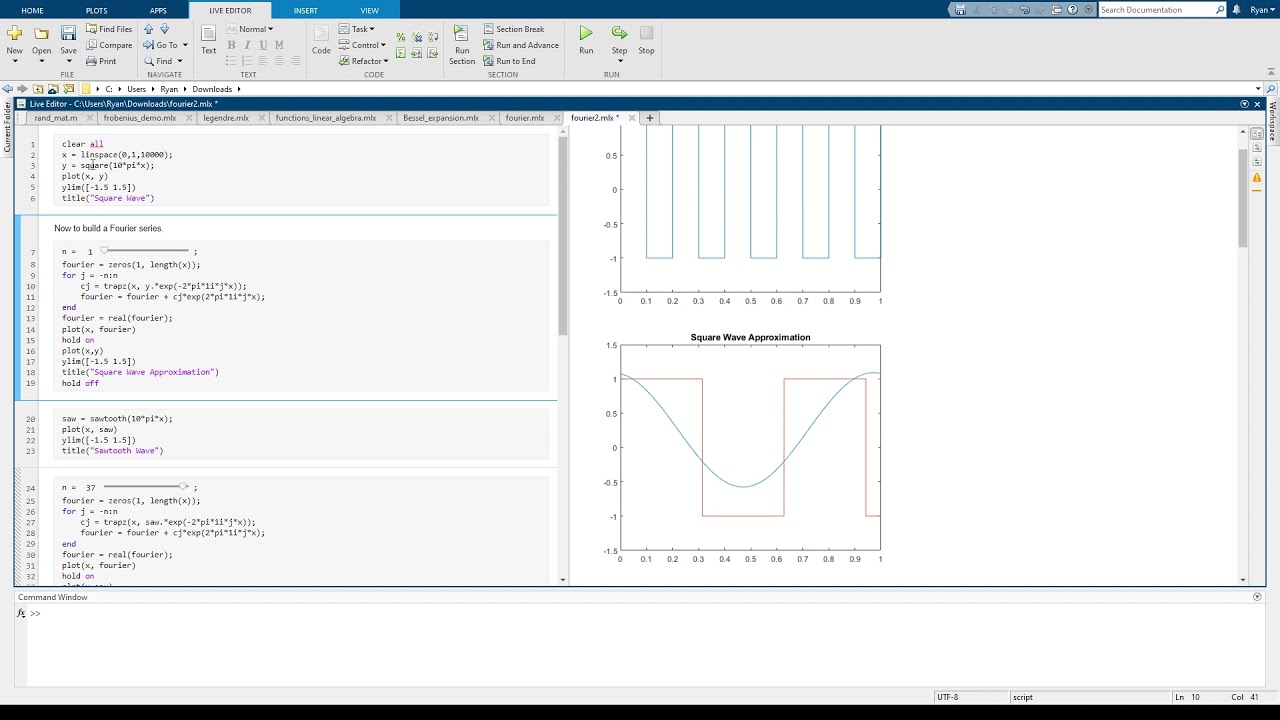Click Run to End
The width and height of the screenshot is (1280, 720).
pyautogui.click(x=509, y=61)
